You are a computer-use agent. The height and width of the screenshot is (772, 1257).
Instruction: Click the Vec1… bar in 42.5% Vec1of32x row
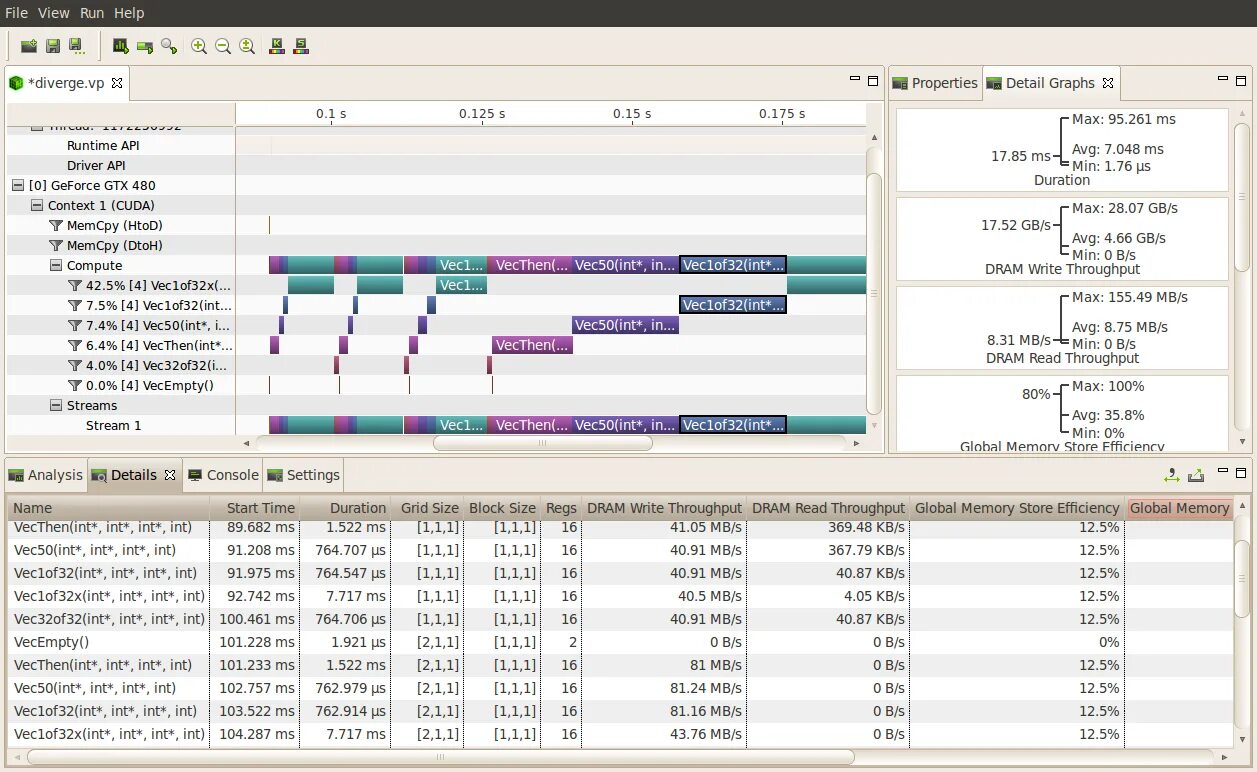click(x=461, y=285)
